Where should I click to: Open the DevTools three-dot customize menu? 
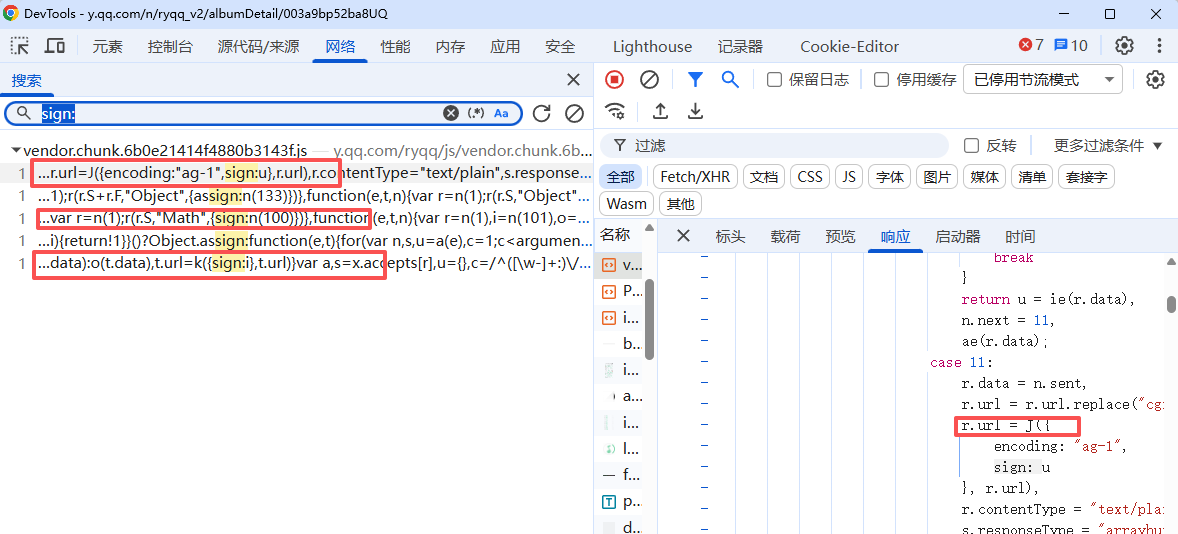click(x=1160, y=46)
